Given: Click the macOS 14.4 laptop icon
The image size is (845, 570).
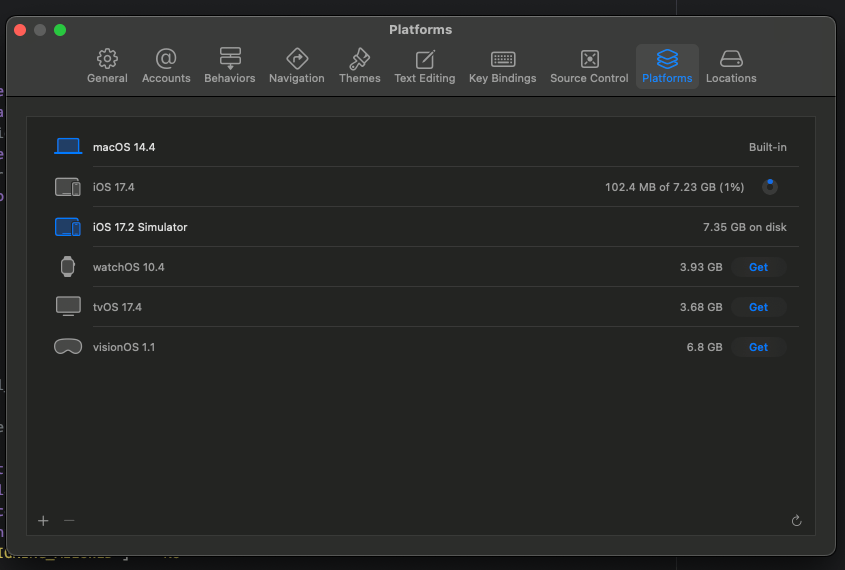Looking at the screenshot, I should point(68,147).
